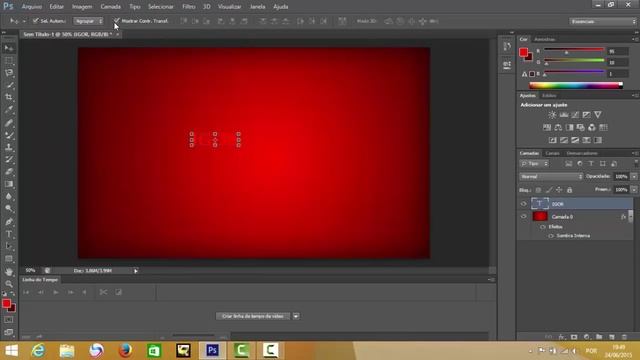
Task: Toggle lock all for layer
Action: coord(569,190)
